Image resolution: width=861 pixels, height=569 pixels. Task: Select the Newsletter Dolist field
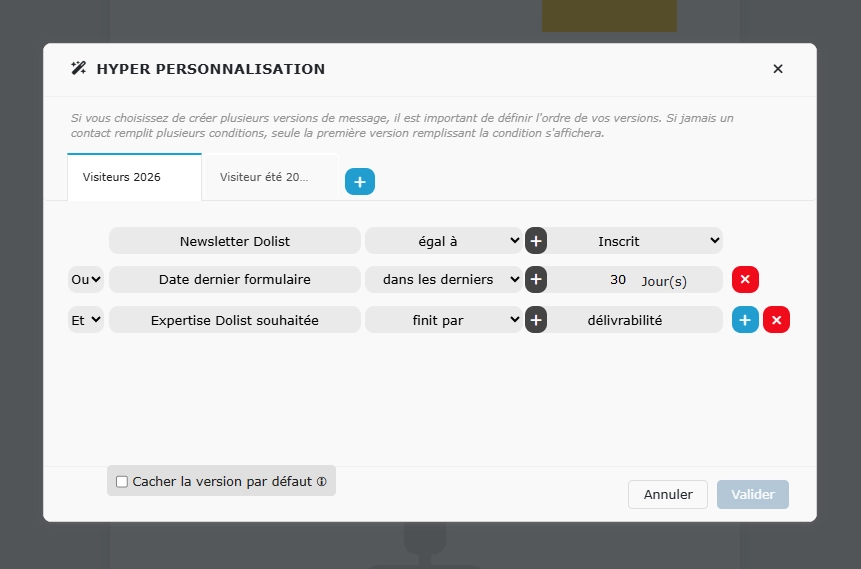pyautogui.click(x=235, y=241)
